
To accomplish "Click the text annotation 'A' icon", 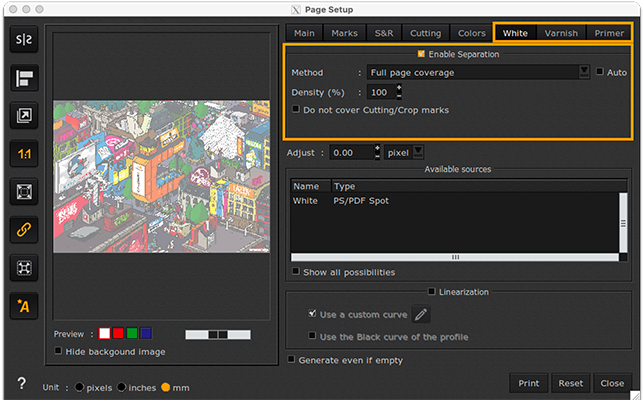I will (x=23, y=306).
